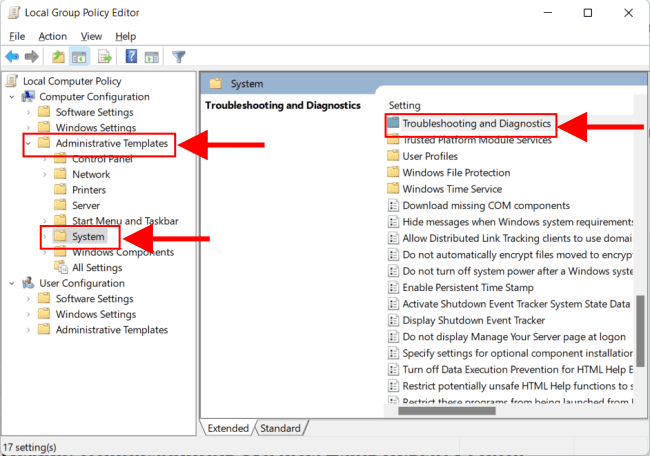Minimize the Local Group Policy Editor window
The width and height of the screenshot is (650, 456).
(x=548, y=13)
